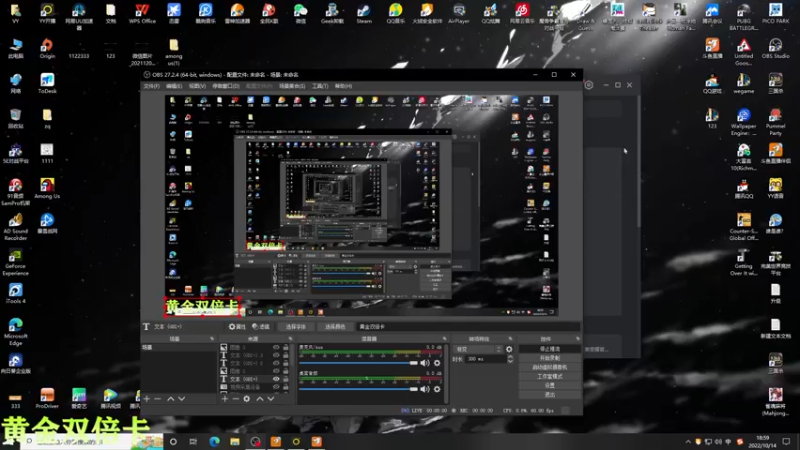Open the 编辑(E) menu
Viewport: 800px width, 450px height.
[174, 86]
